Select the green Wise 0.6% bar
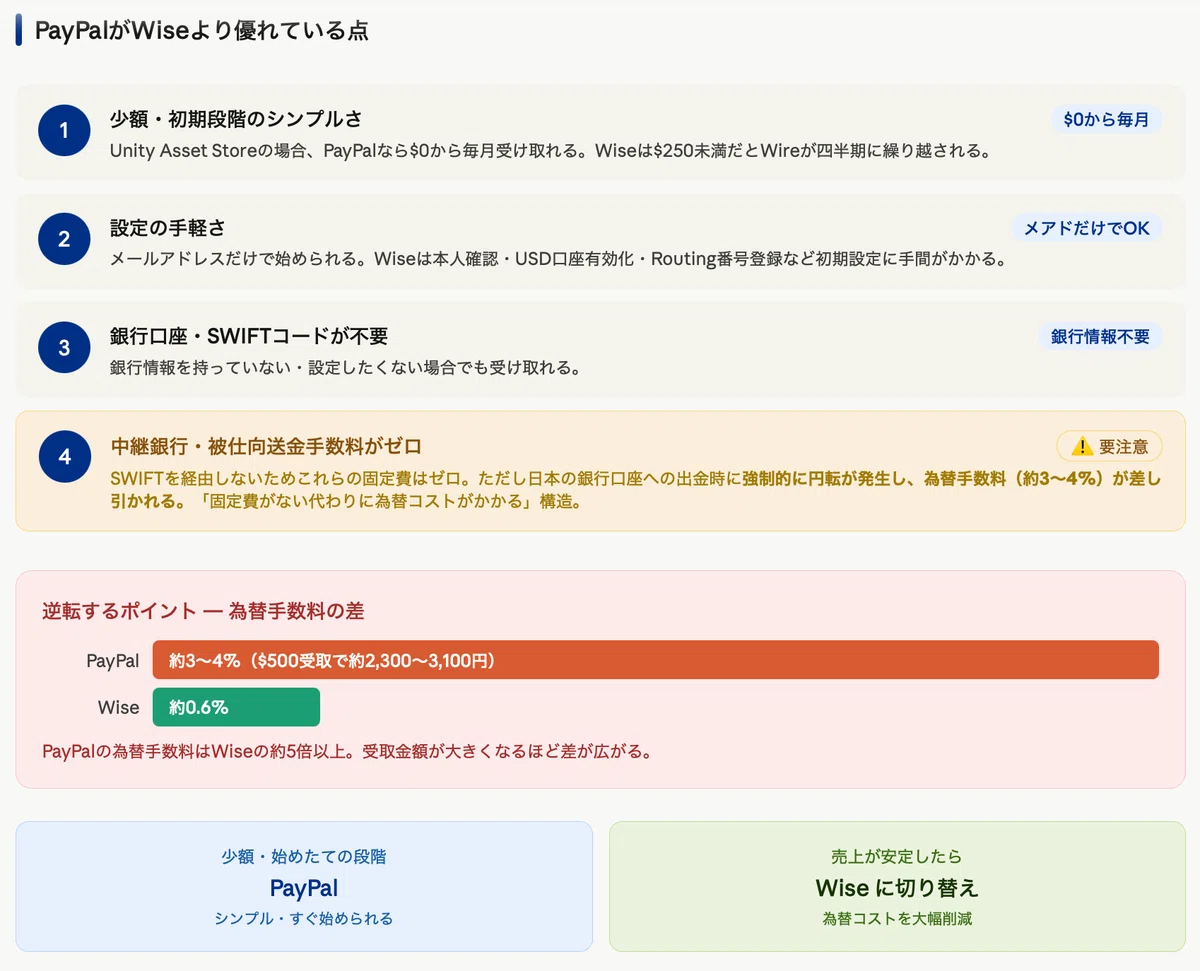Image resolution: width=1200 pixels, height=971 pixels. [236, 707]
